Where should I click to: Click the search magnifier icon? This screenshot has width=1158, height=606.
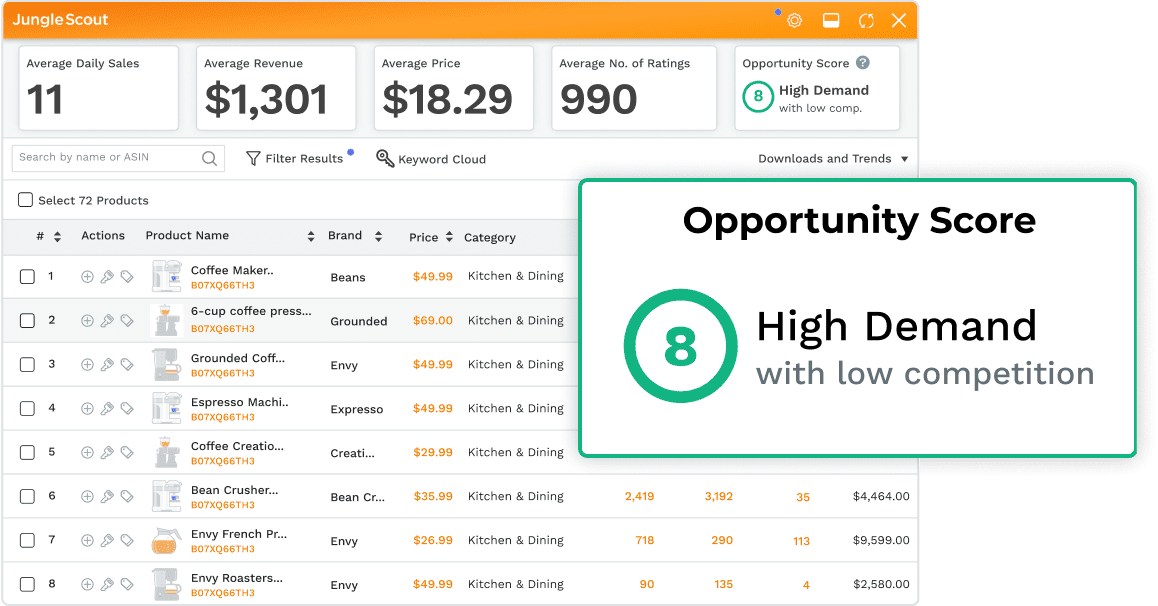click(209, 158)
